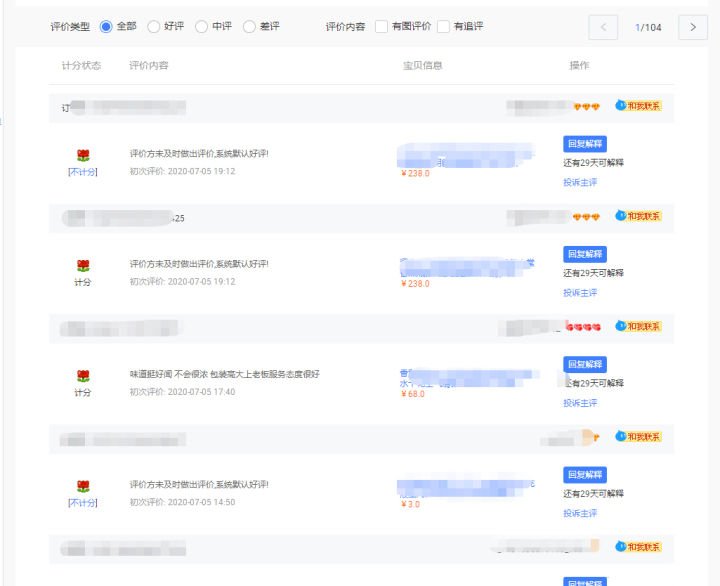The width and height of the screenshot is (720, 586).
Task: Click flower icon of second 19:12 review
Action: point(83,265)
